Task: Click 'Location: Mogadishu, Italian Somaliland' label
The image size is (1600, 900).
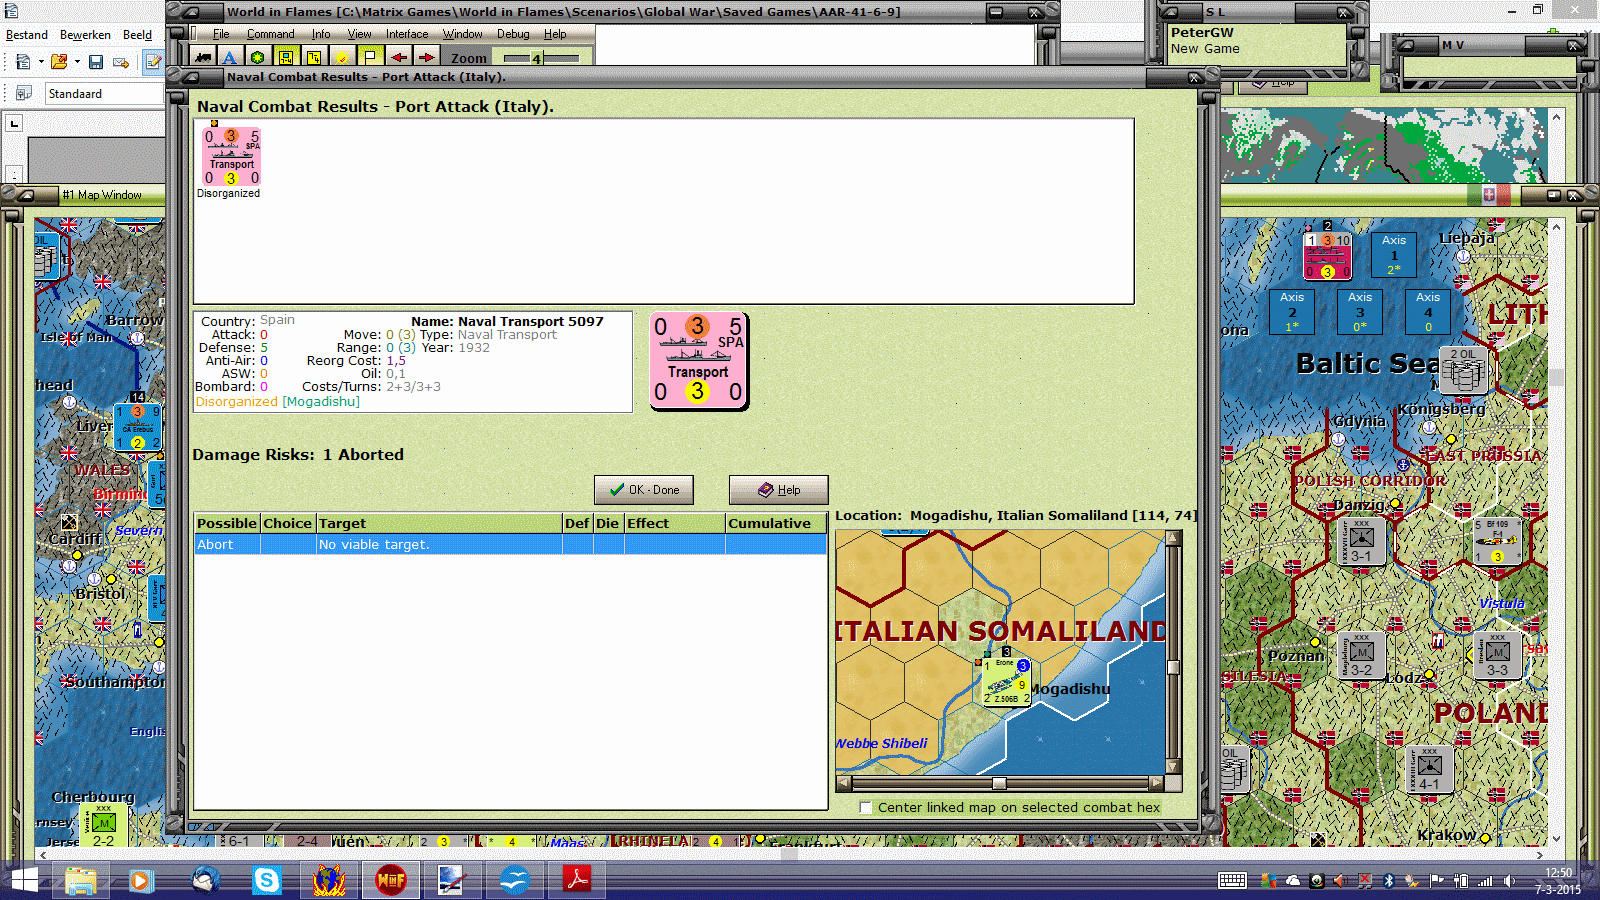Action: (x=1016, y=516)
